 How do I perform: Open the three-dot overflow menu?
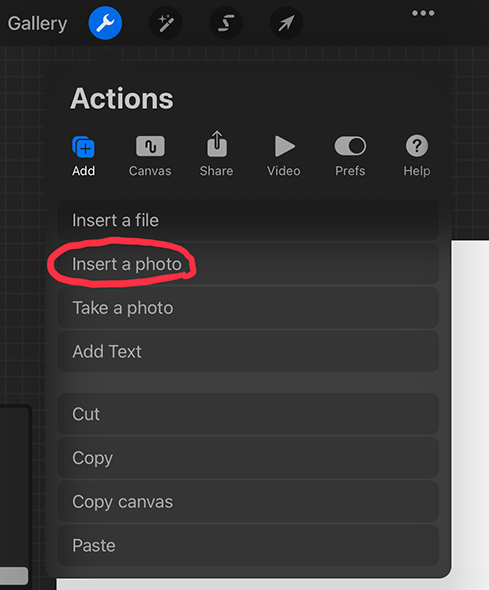click(423, 13)
